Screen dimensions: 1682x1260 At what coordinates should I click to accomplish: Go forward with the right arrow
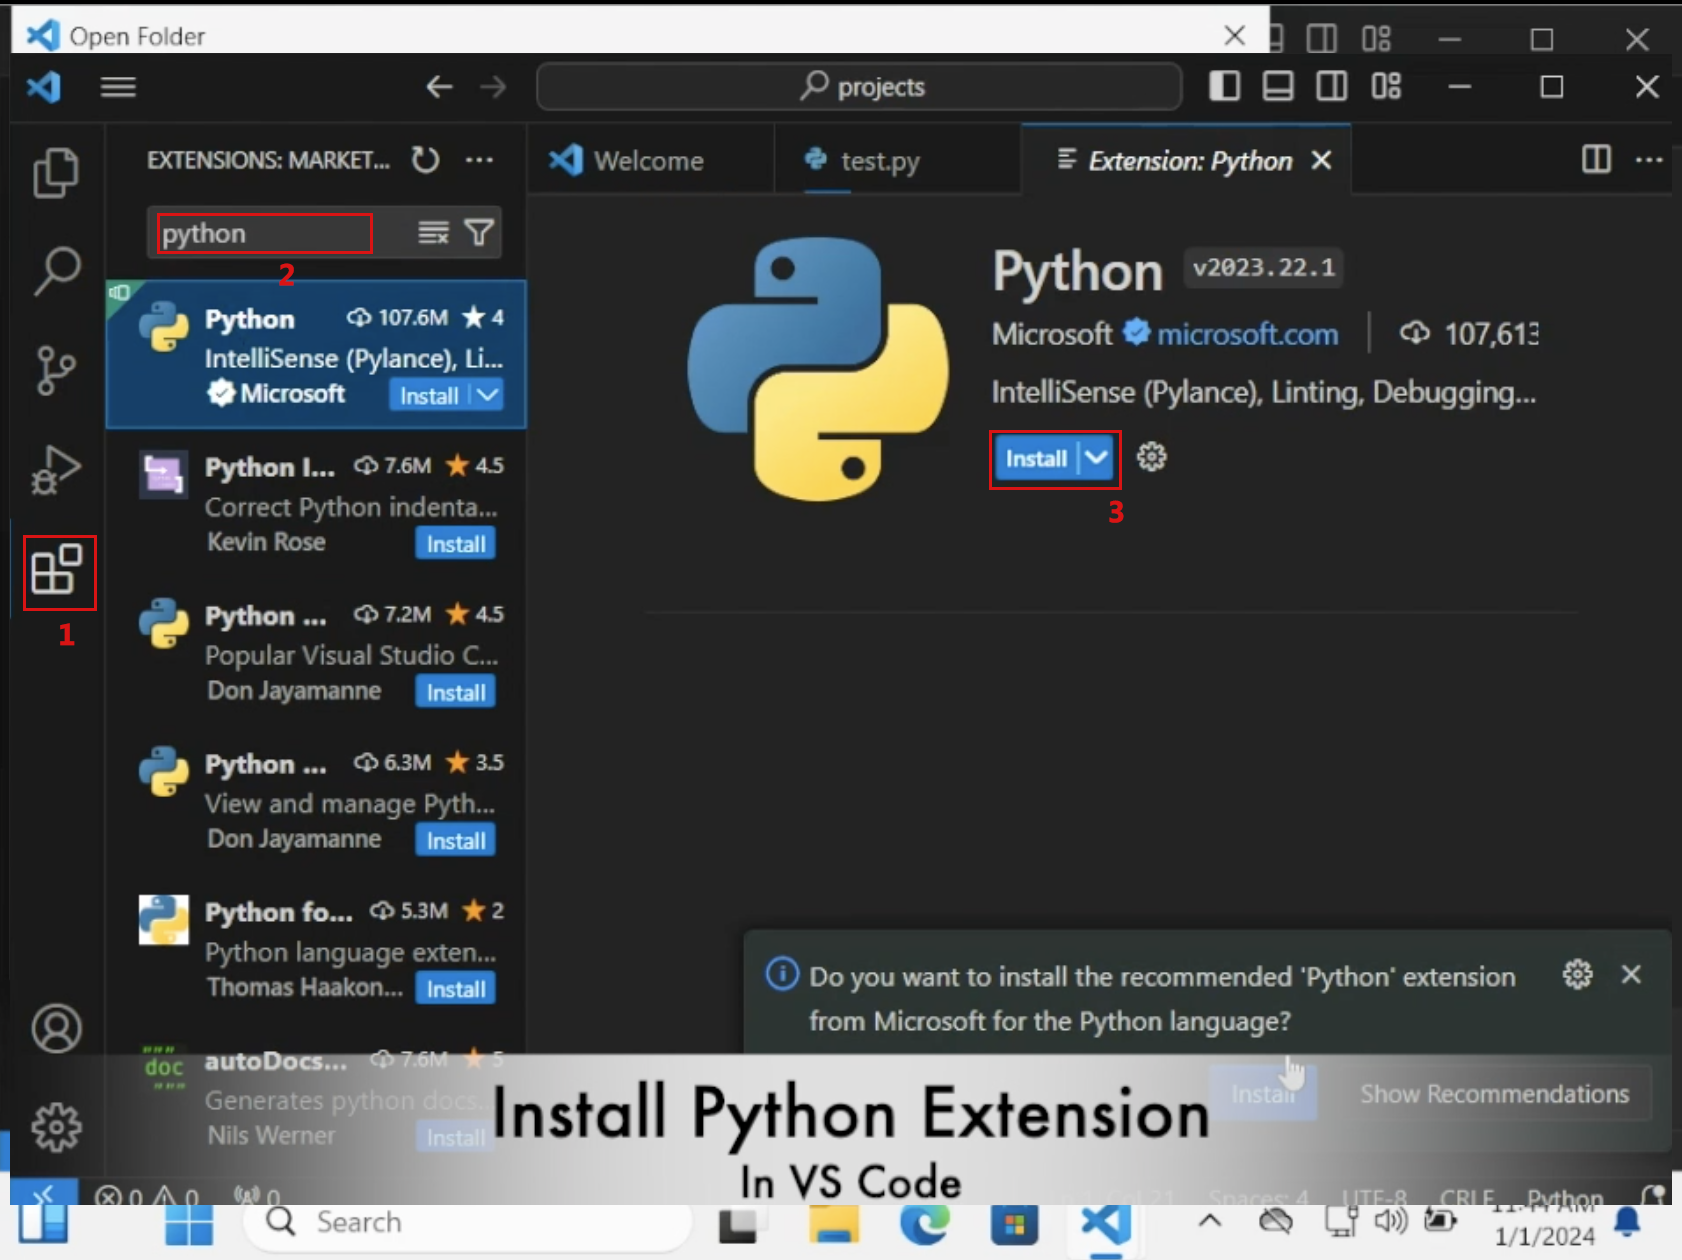point(493,87)
